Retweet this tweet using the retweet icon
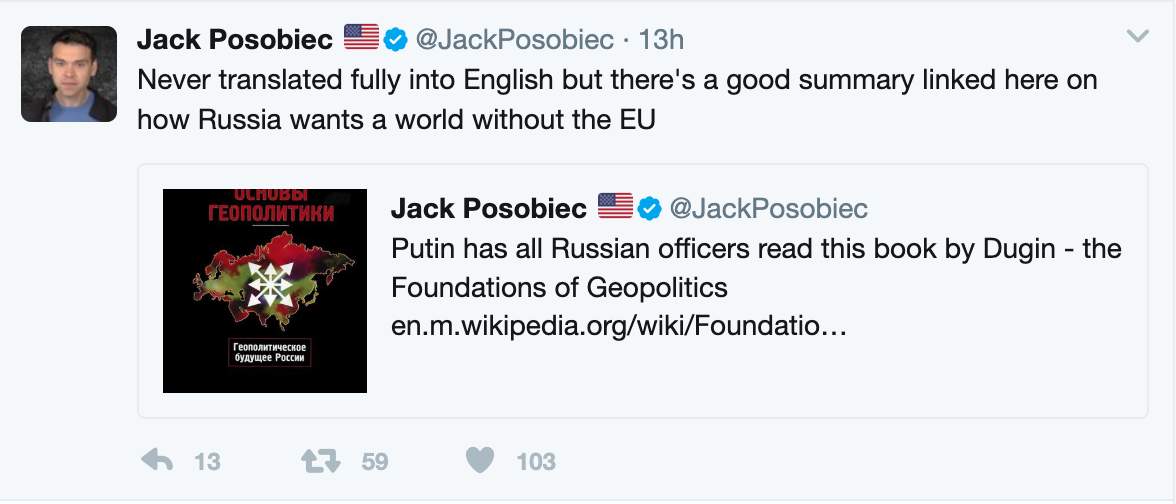The width and height of the screenshot is (1176, 504). 321,461
